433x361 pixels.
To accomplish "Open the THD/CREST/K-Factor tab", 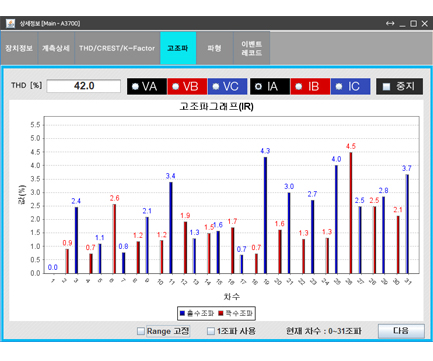I will (117, 48).
